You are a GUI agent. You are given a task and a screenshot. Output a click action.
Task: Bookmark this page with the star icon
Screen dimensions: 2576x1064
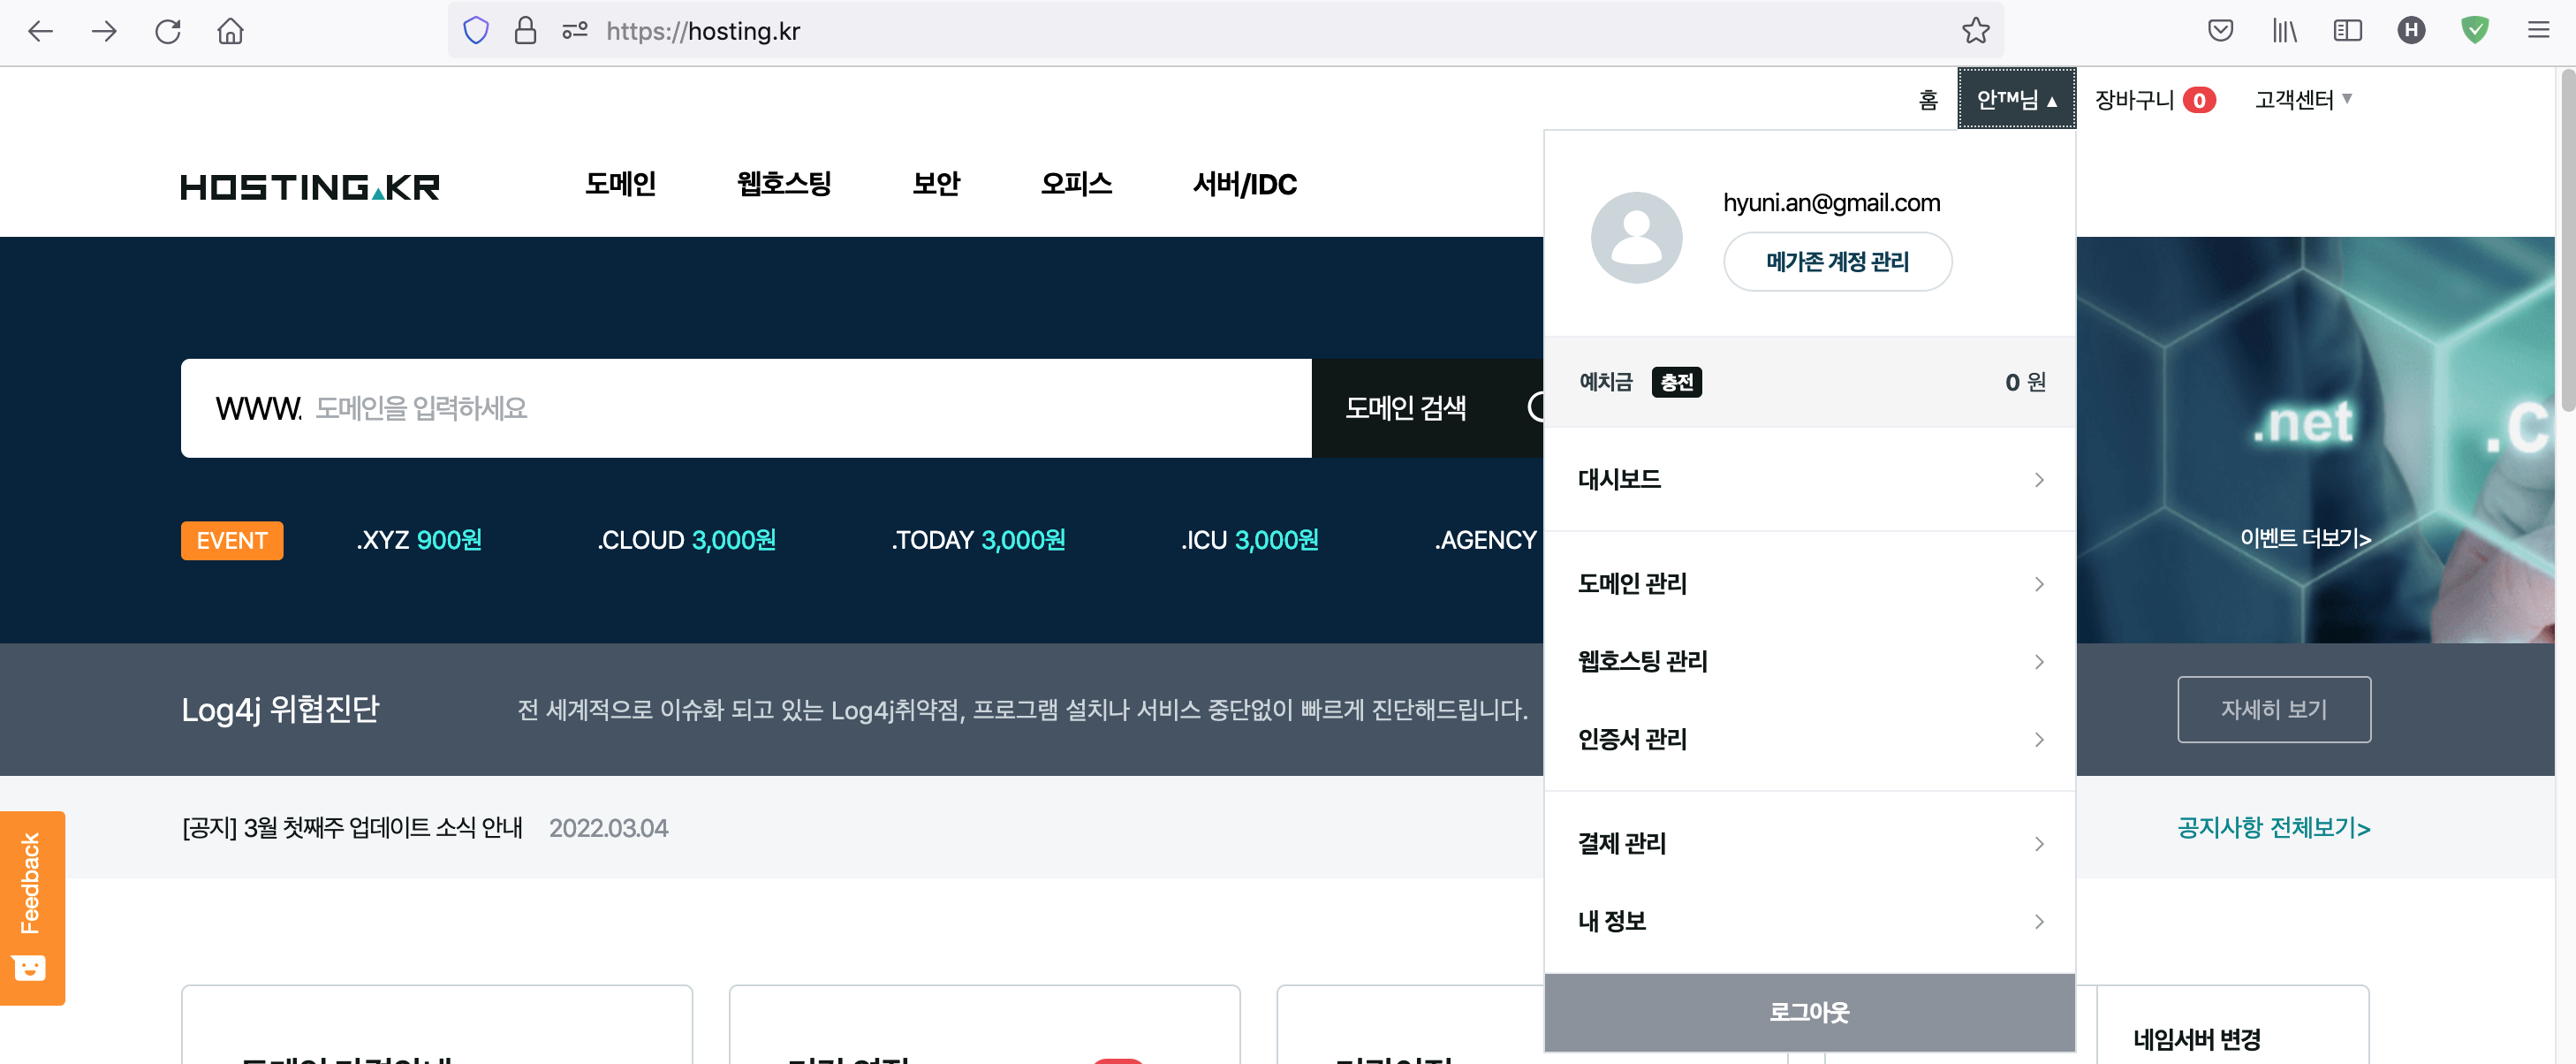coord(1975,31)
